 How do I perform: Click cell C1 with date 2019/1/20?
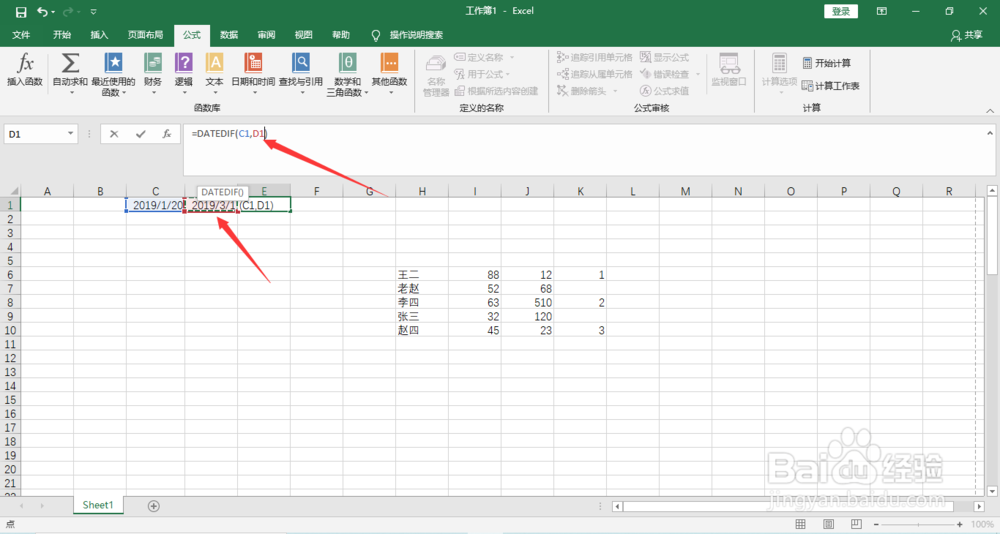(x=156, y=205)
